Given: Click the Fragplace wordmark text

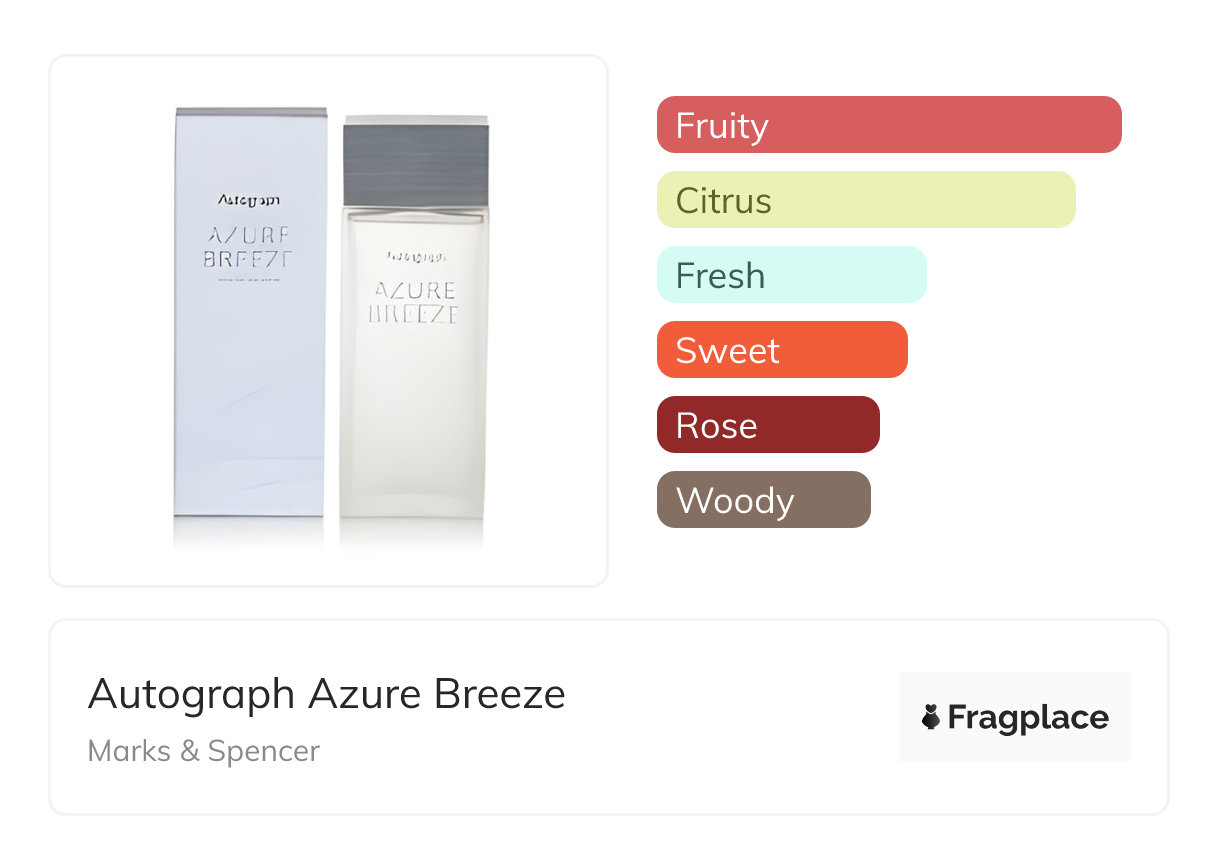Looking at the screenshot, I should tap(1028, 717).
